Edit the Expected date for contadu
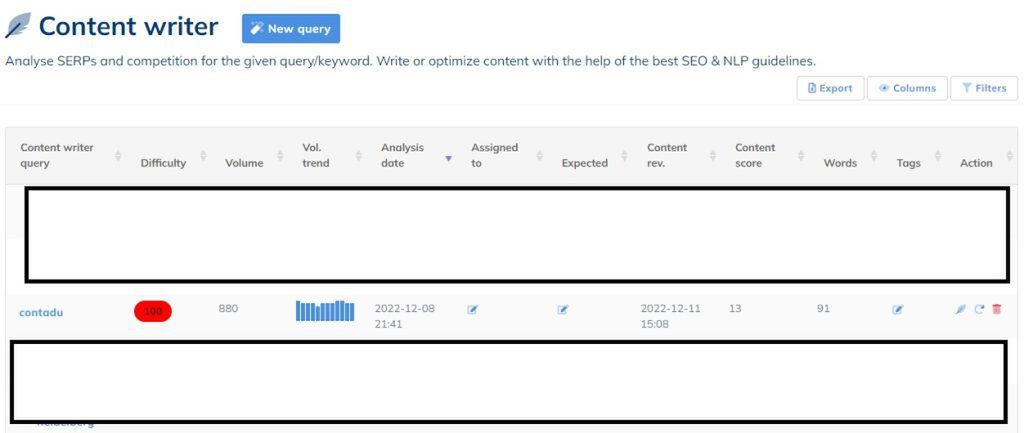Viewport: 1024px width, 433px height. pyautogui.click(x=562, y=310)
